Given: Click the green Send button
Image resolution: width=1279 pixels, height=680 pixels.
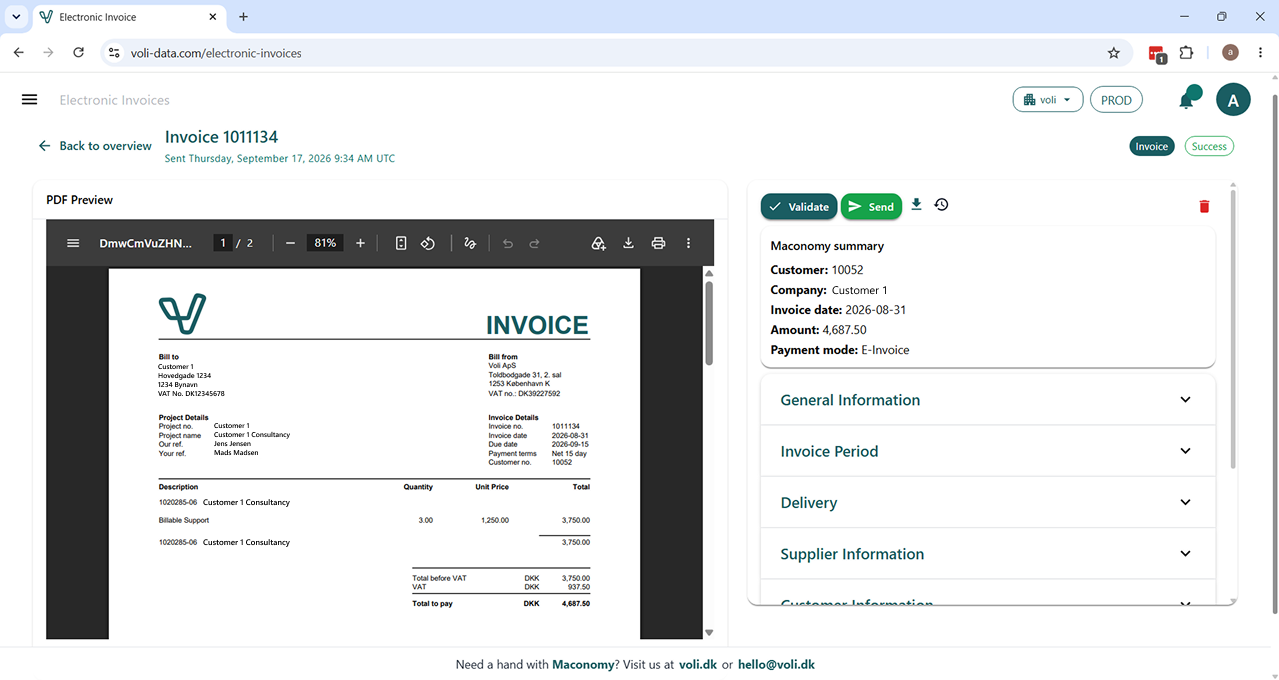Looking at the screenshot, I should (871, 206).
